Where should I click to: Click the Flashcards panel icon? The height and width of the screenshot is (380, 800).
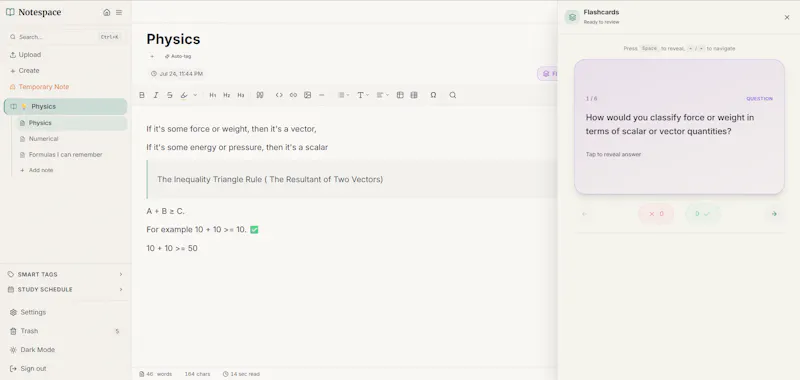[x=572, y=17]
